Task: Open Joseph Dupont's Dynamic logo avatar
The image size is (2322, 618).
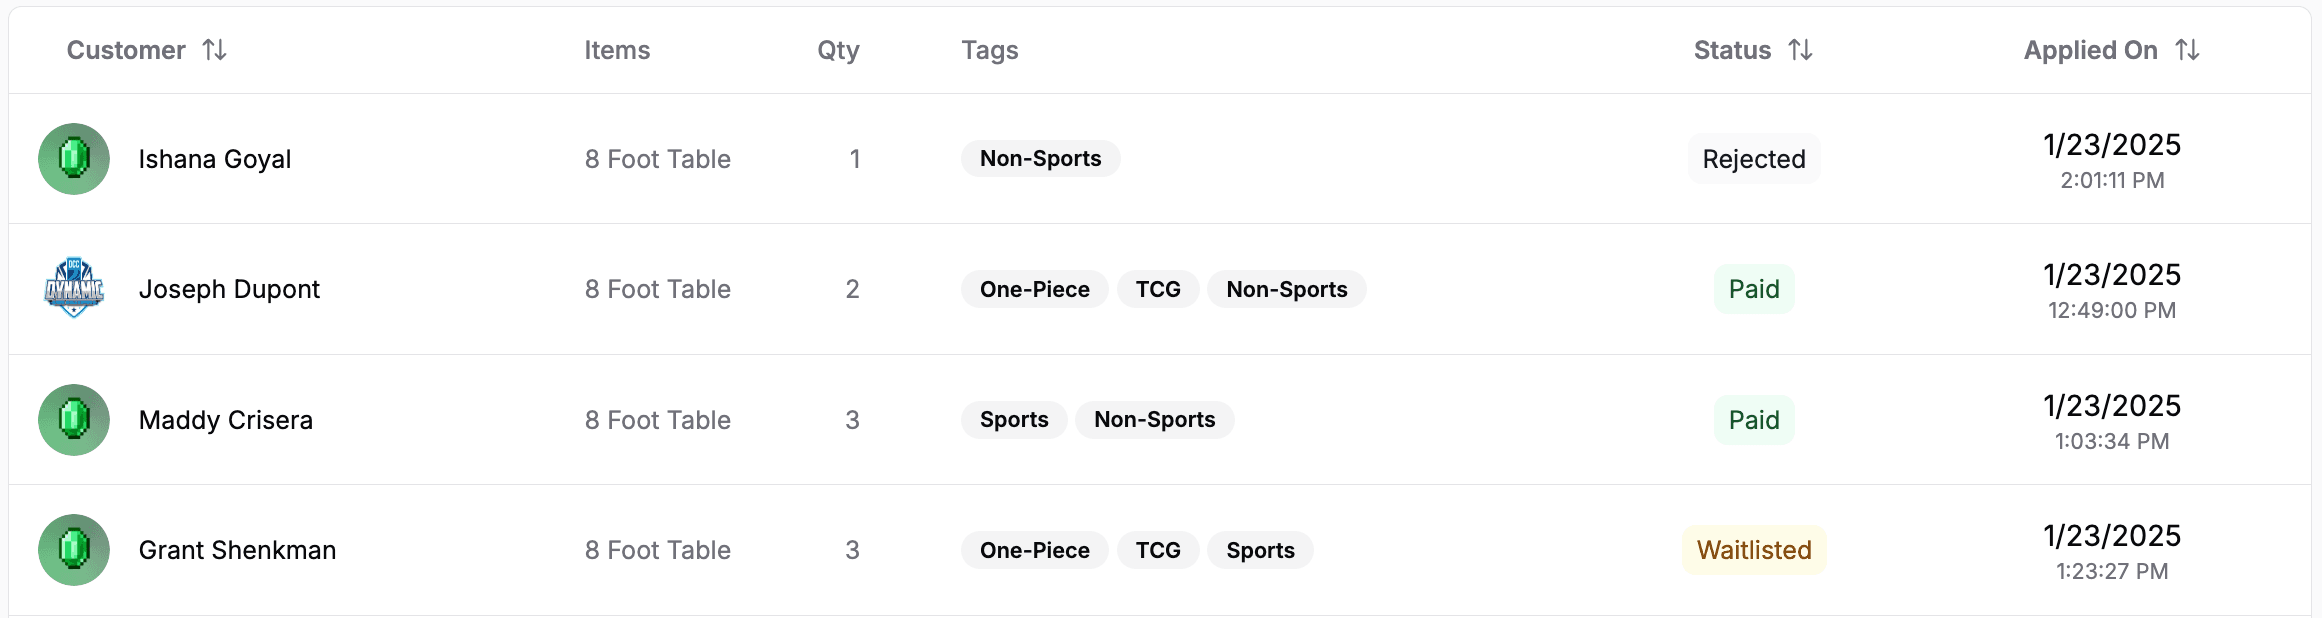Action: pos(74,289)
